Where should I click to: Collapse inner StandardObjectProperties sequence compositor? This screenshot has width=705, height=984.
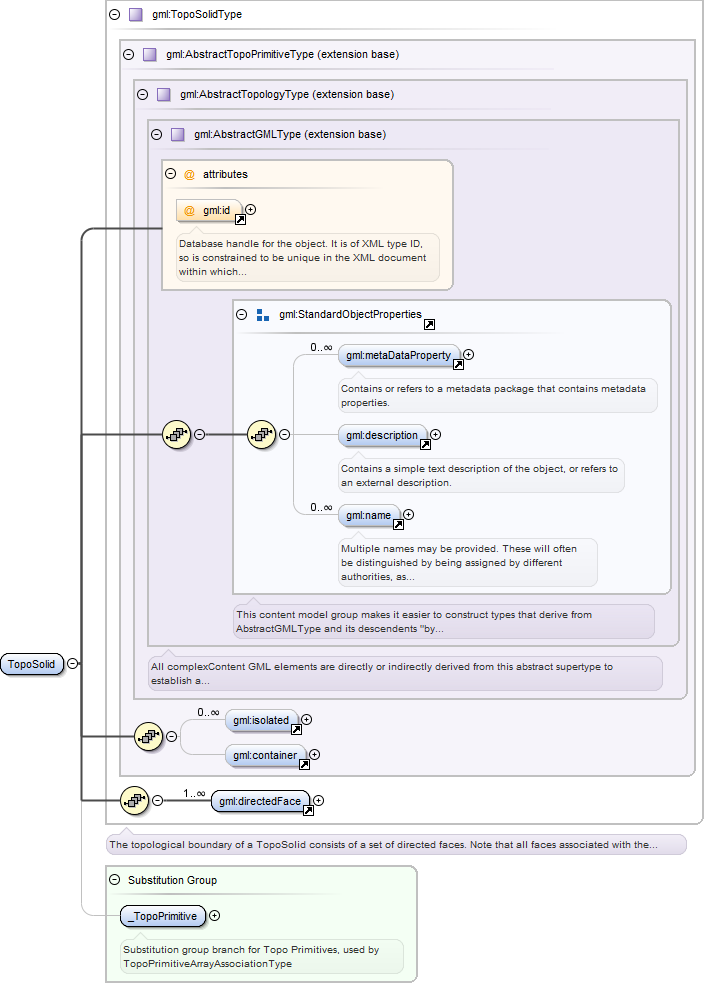(284, 434)
